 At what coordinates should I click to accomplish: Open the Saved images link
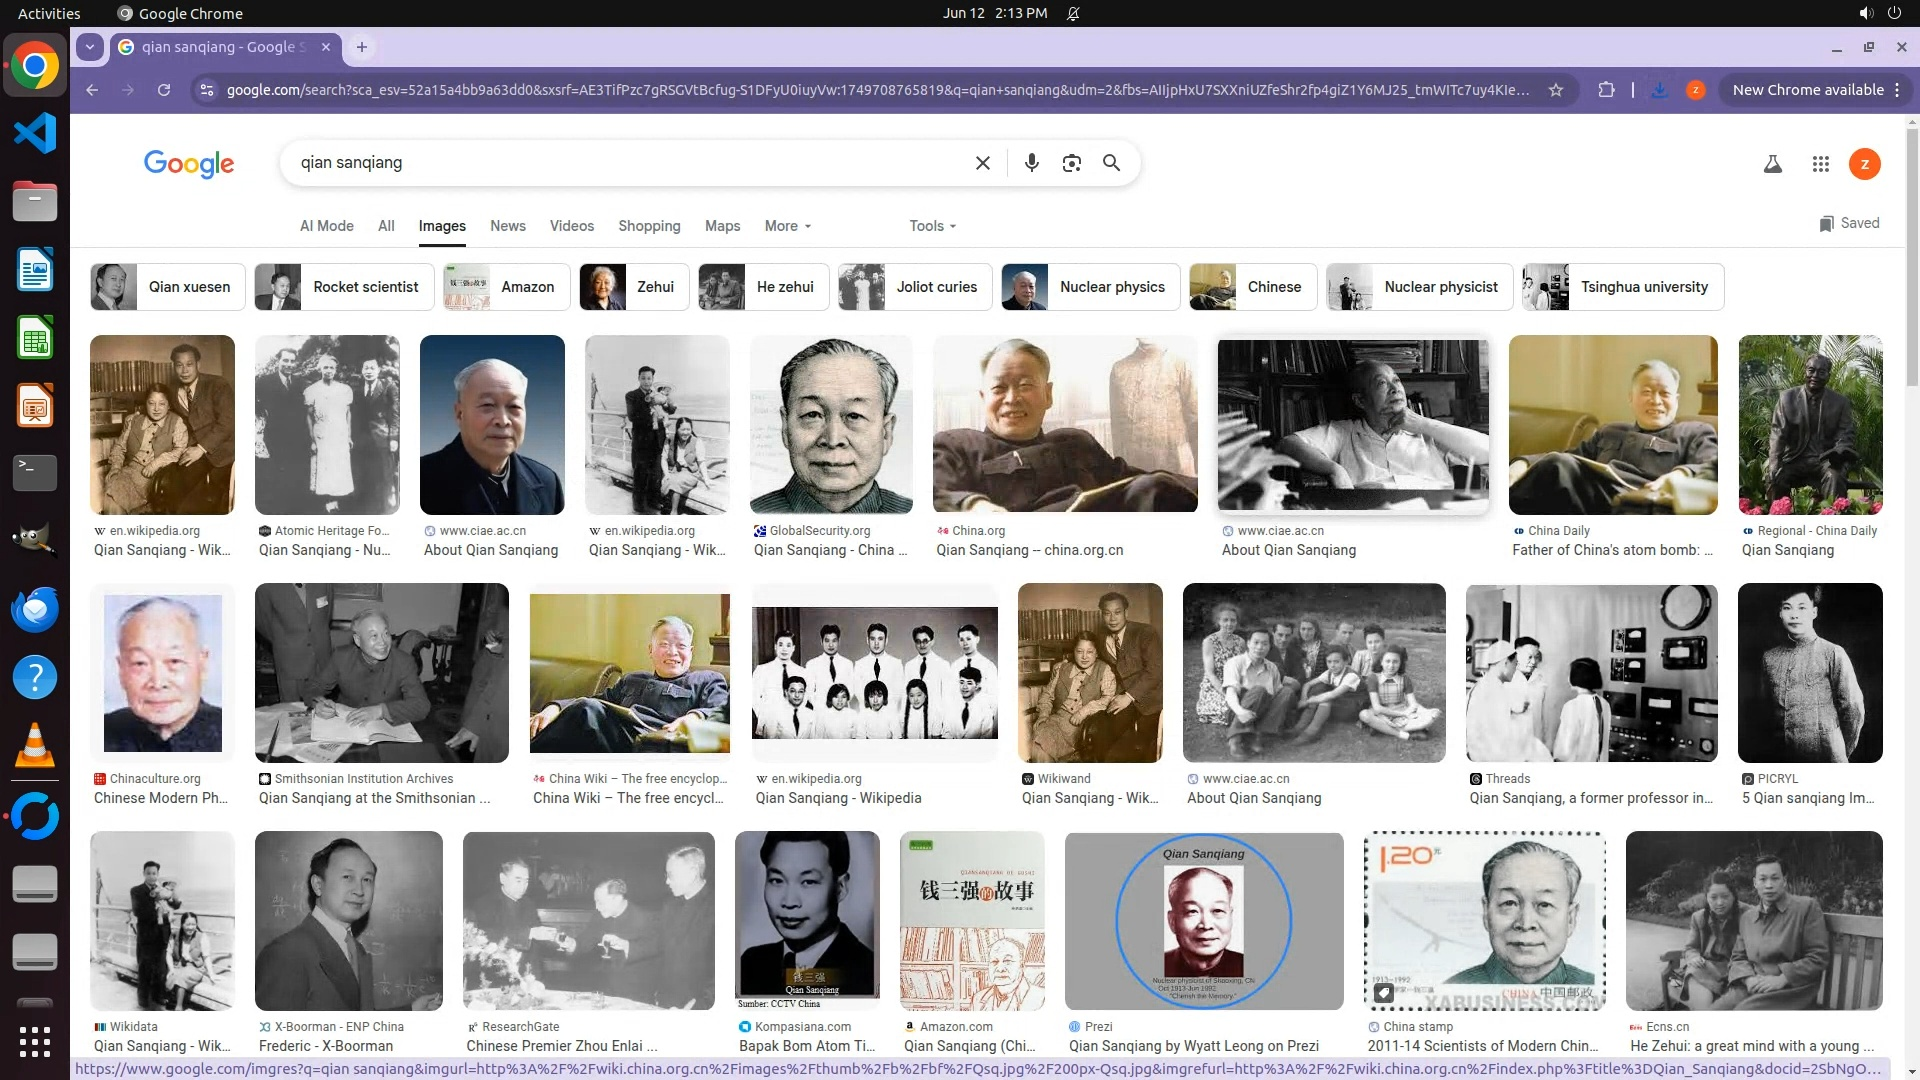point(1849,223)
